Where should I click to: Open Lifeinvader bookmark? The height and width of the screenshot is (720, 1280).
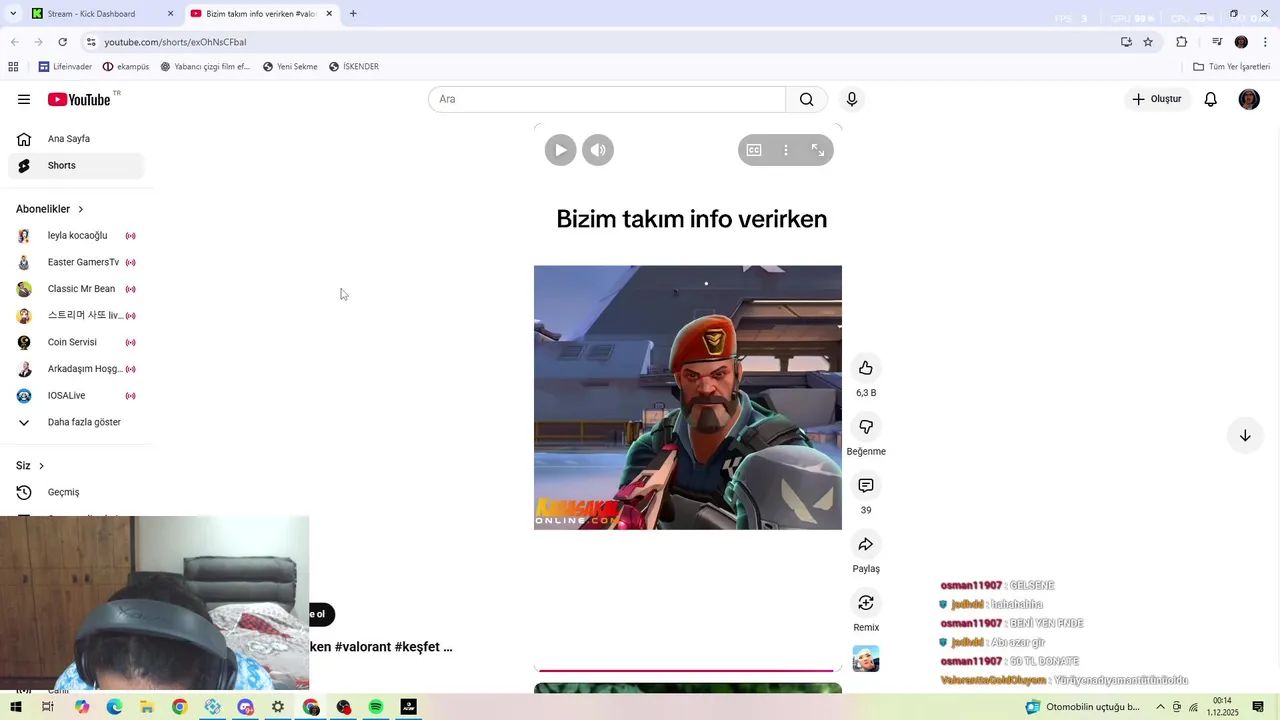pos(65,67)
